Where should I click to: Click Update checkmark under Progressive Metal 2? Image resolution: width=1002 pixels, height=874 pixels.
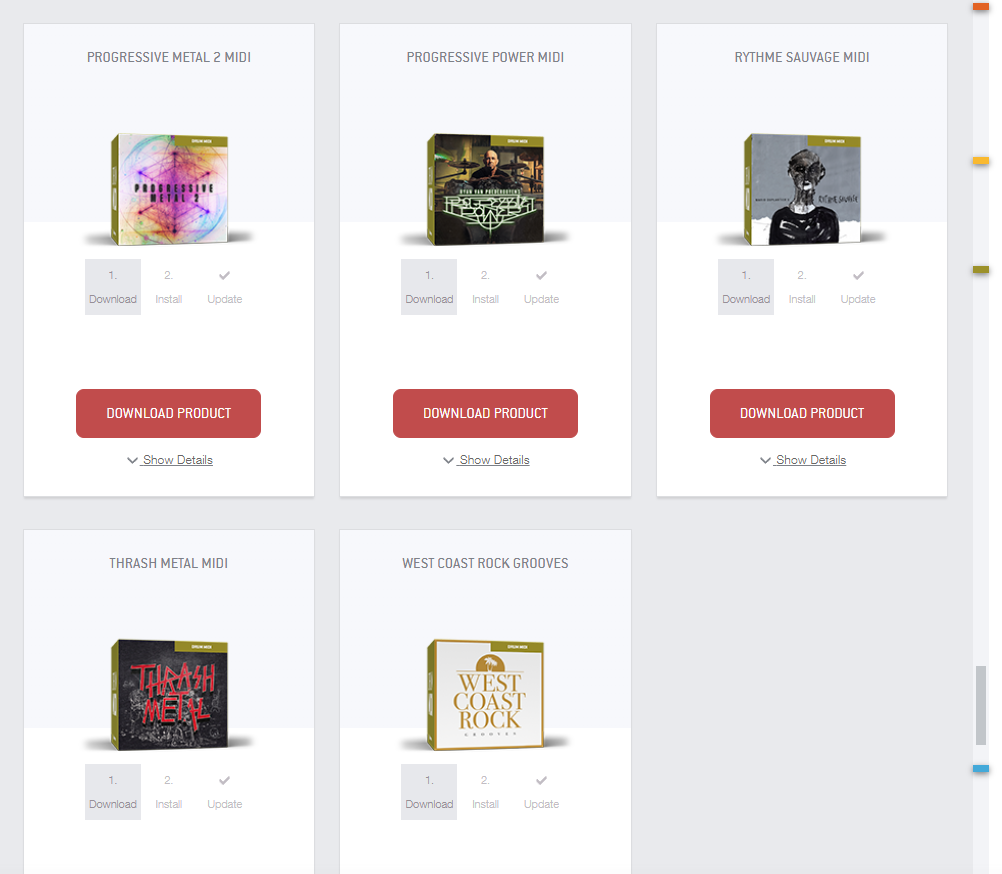[x=224, y=276]
